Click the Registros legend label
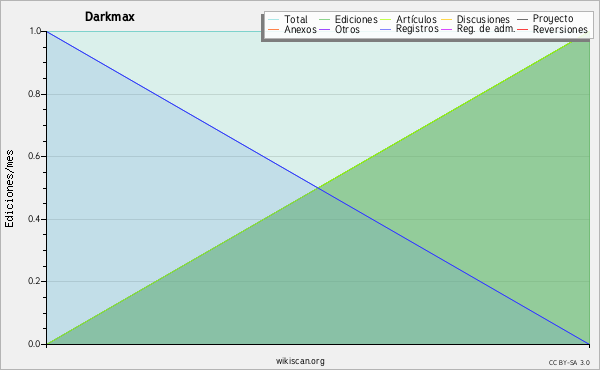The height and width of the screenshot is (370, 600). coord(417,29)
